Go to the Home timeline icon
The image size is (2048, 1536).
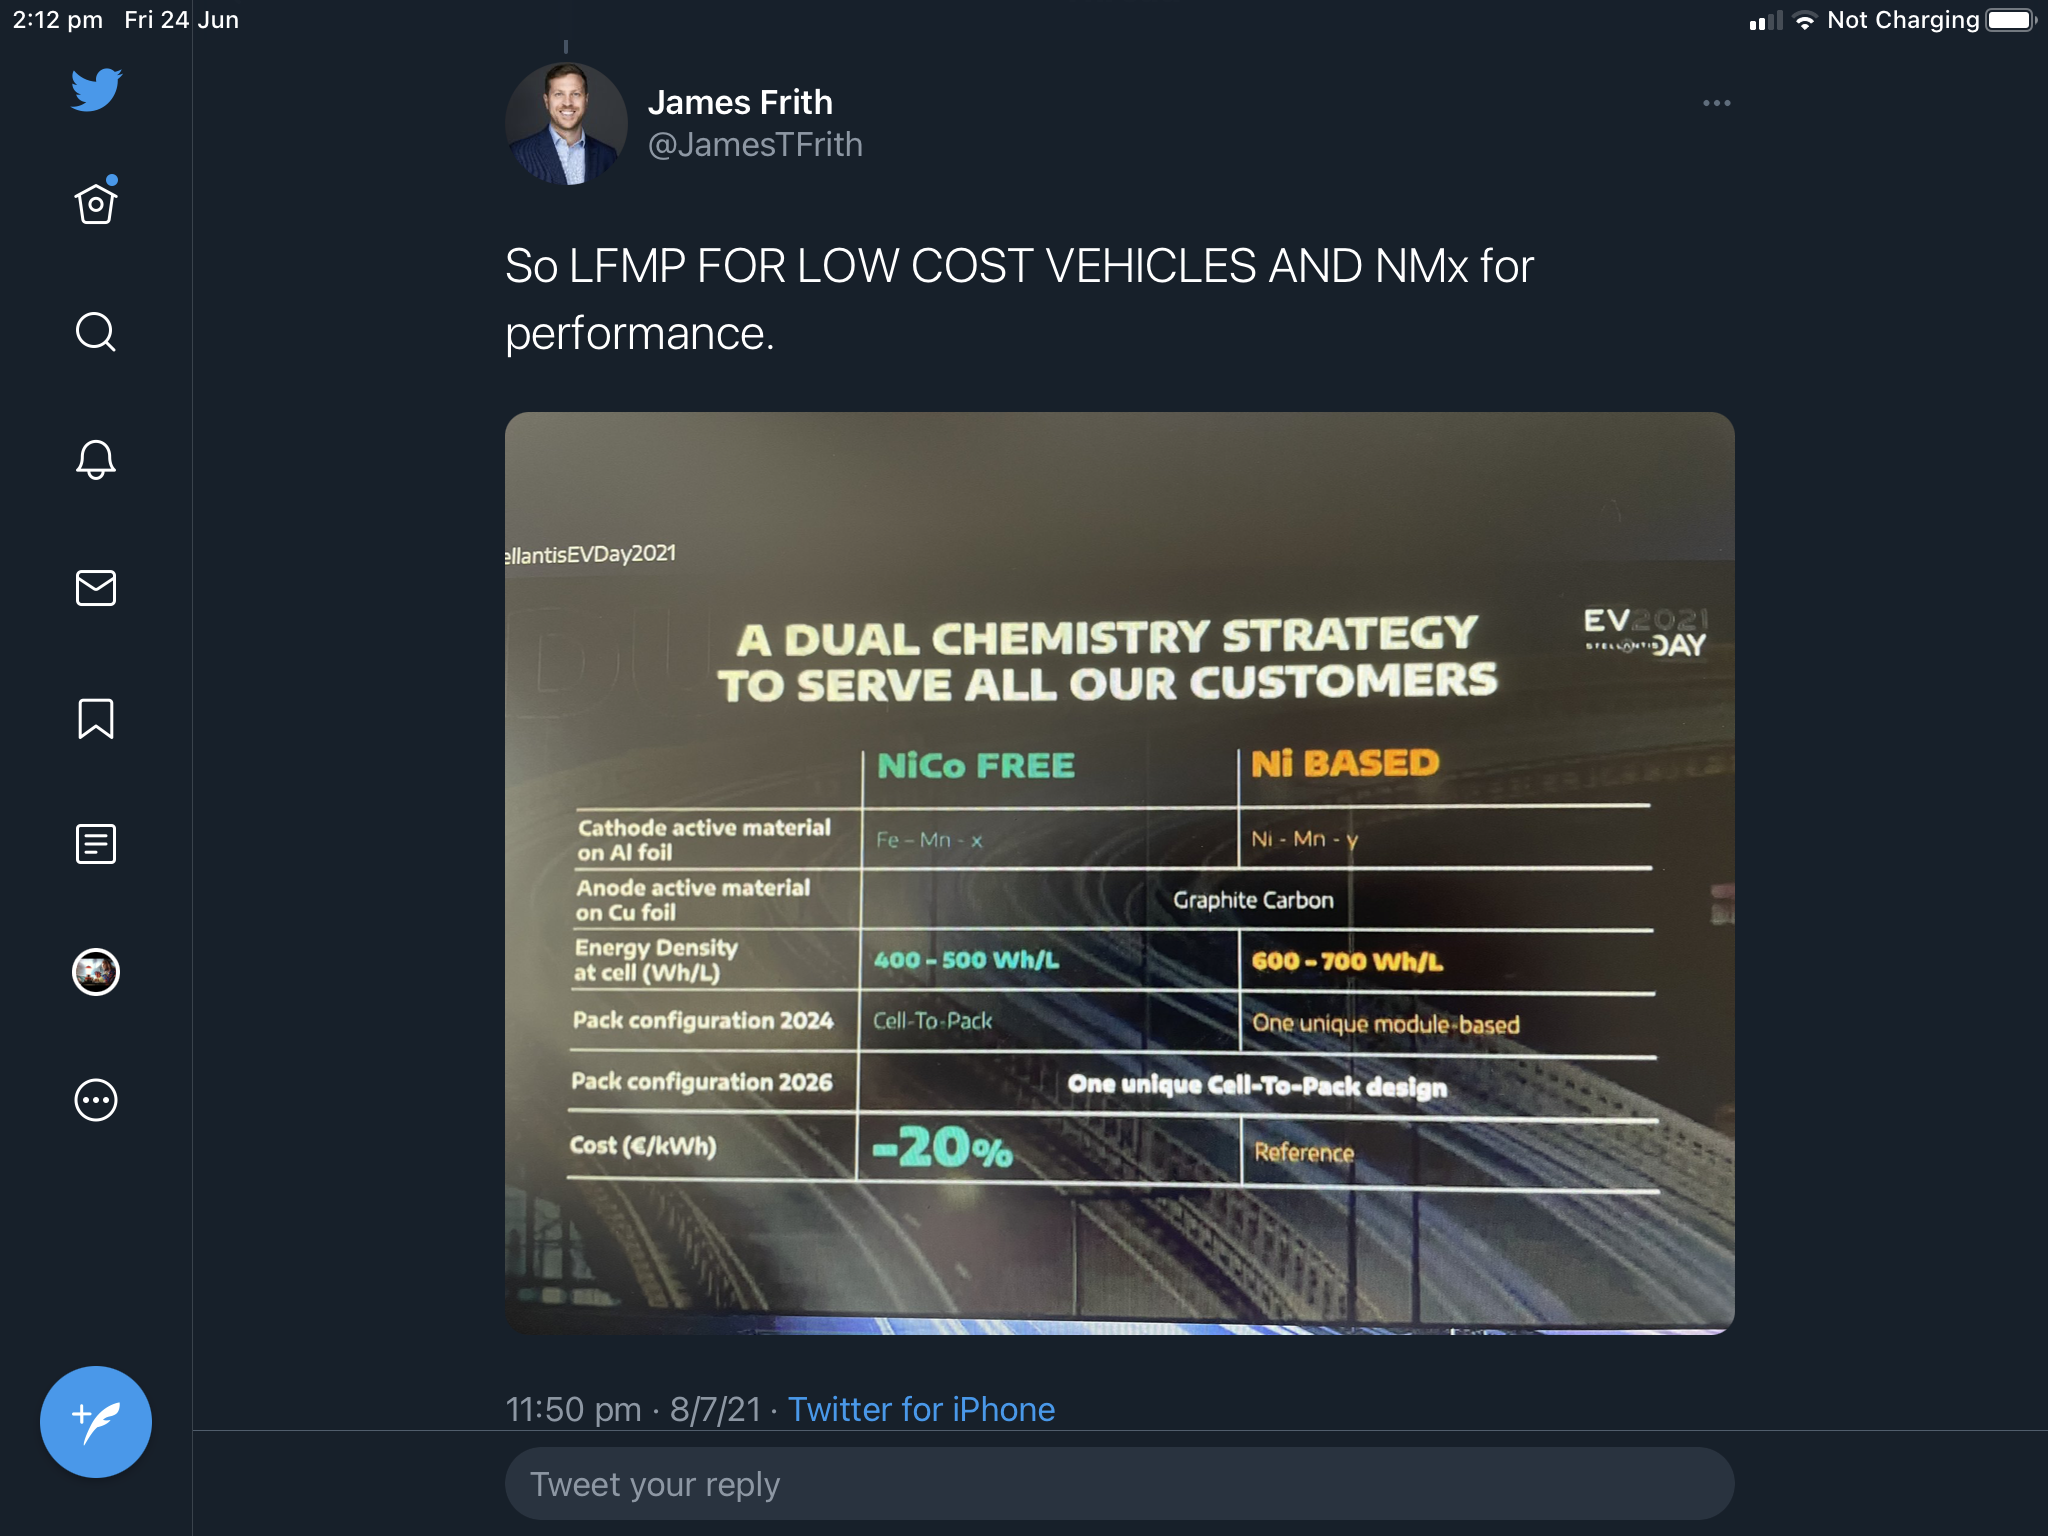(96, 202)
